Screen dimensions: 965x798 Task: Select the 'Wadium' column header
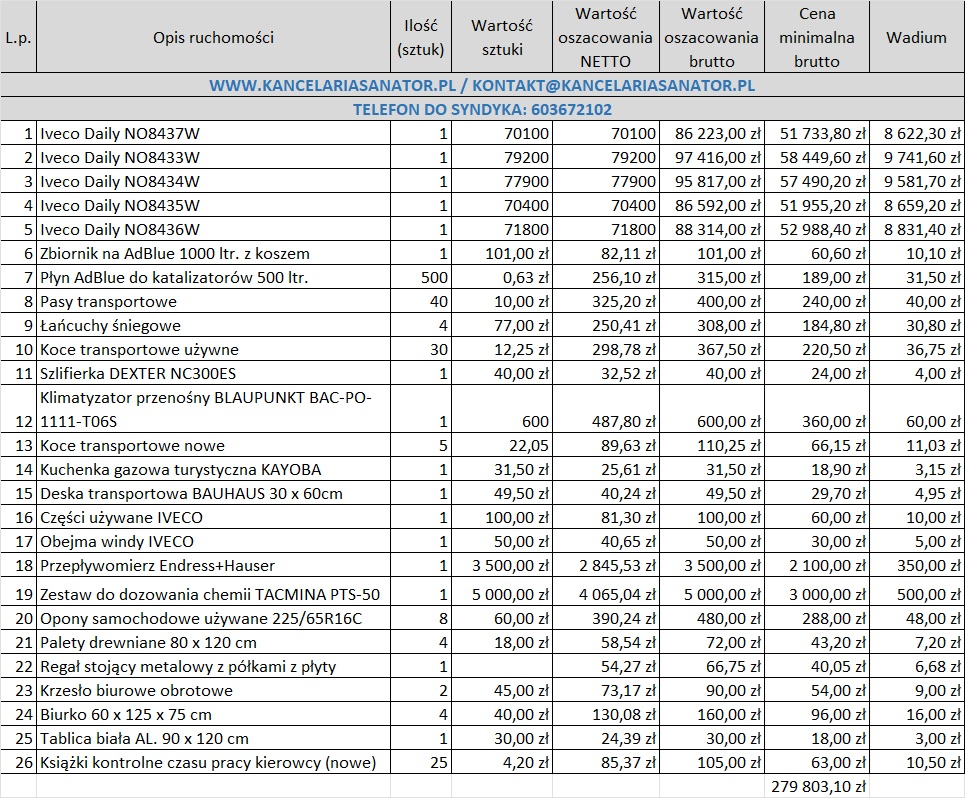click(916, 38)
